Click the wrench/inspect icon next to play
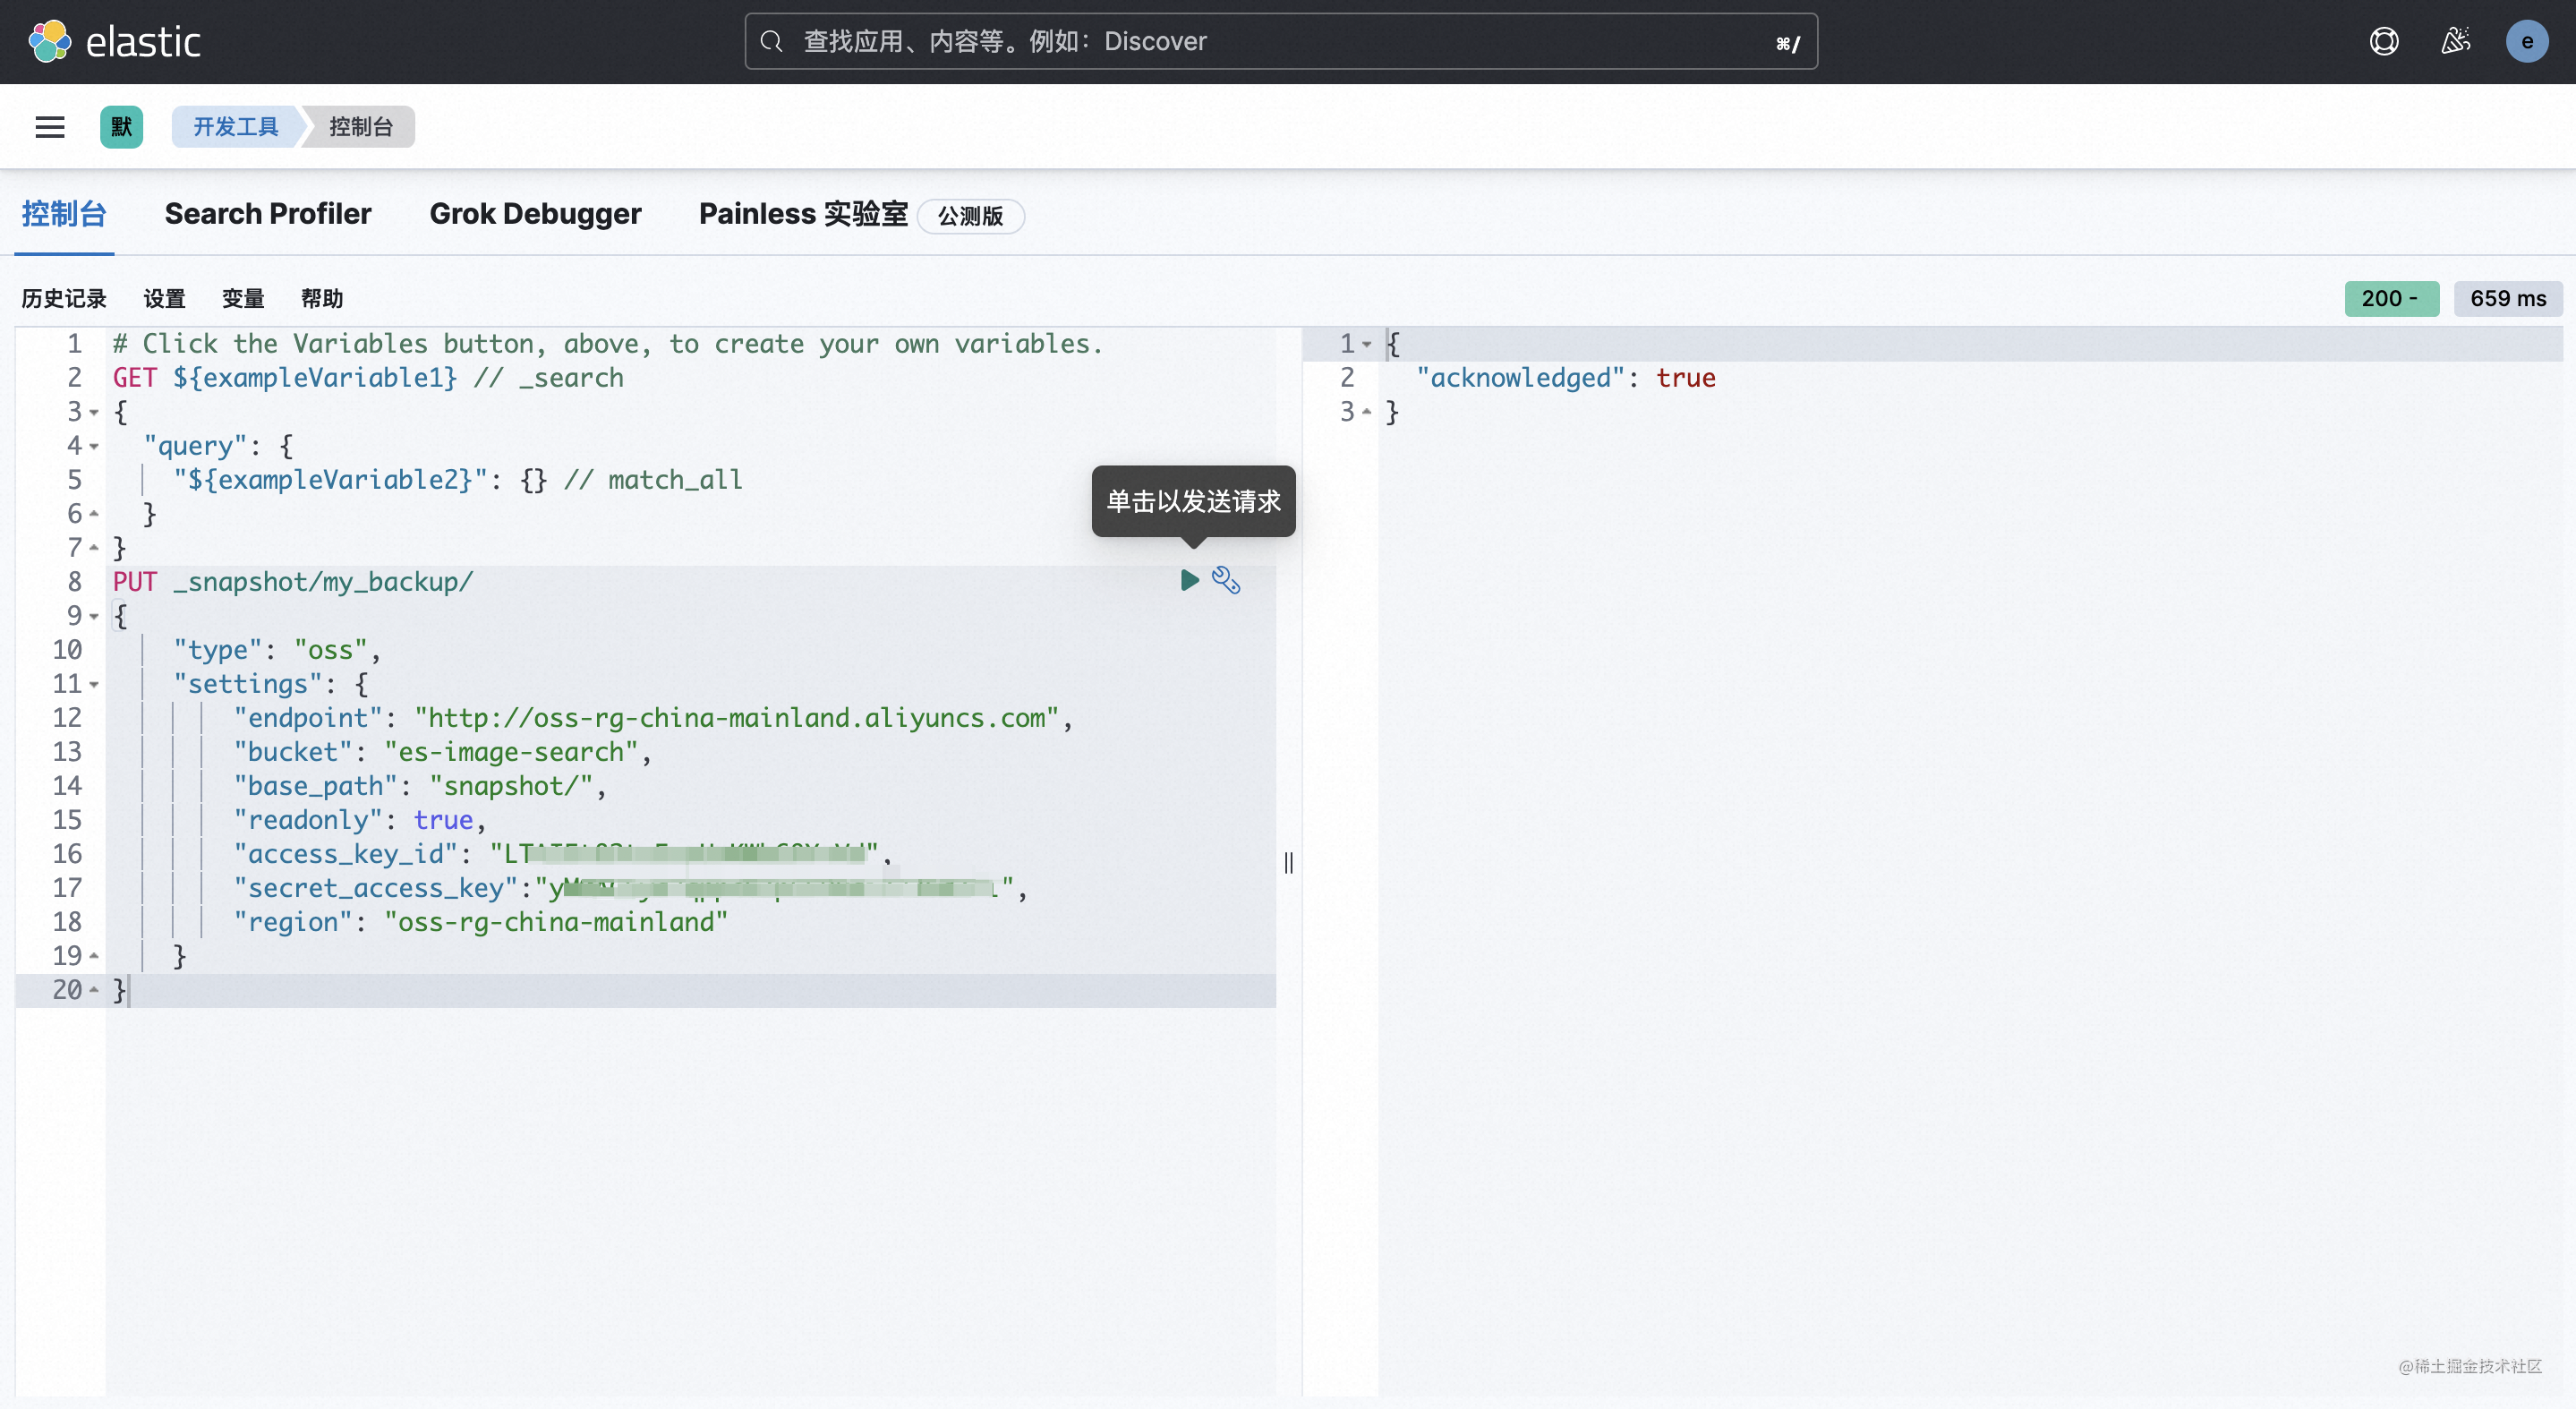 (x=1226, y=579)
